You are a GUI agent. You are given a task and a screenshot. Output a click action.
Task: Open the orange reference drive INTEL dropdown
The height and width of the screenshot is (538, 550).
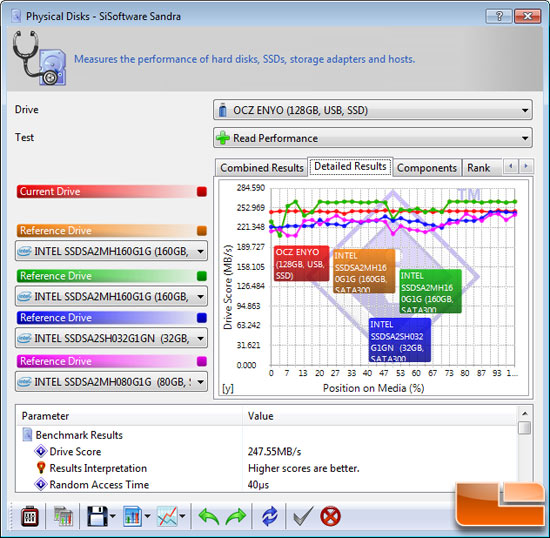coord(111,251)
